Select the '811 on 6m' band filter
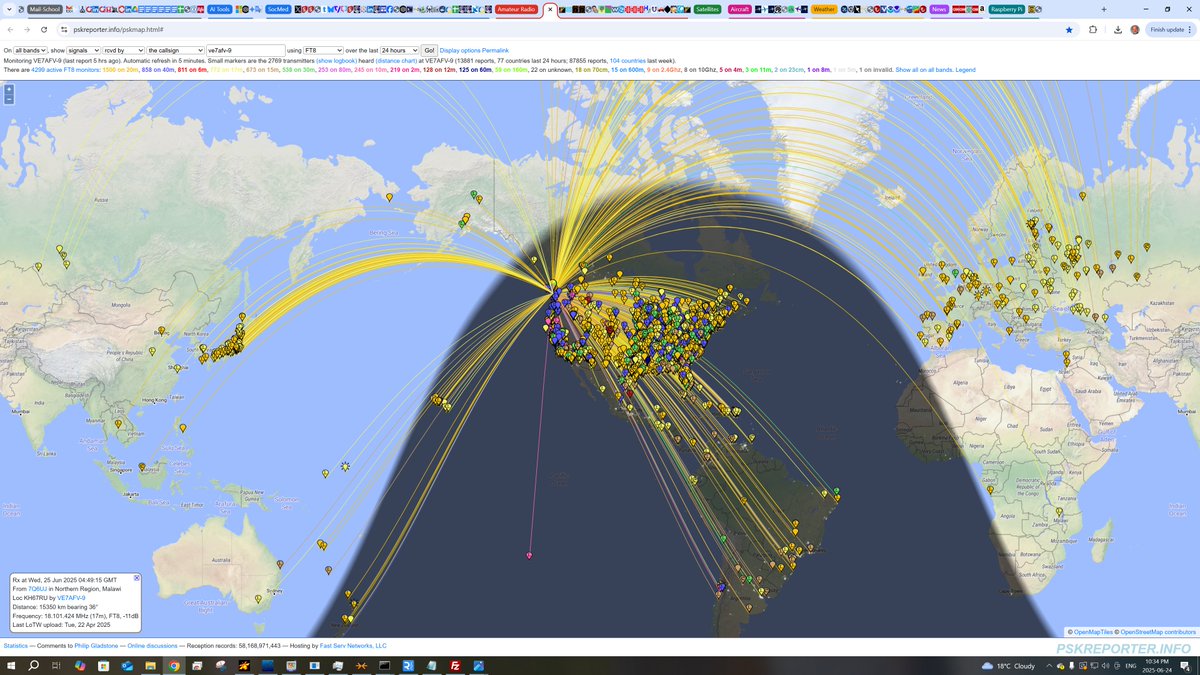Viewport: 1200px width, 675px height. 192,70
